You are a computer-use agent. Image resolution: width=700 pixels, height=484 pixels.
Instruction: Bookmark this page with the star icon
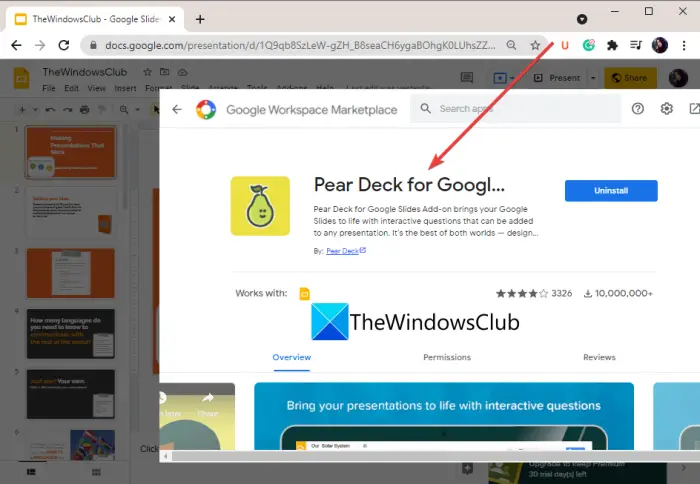tap(535, 45)
